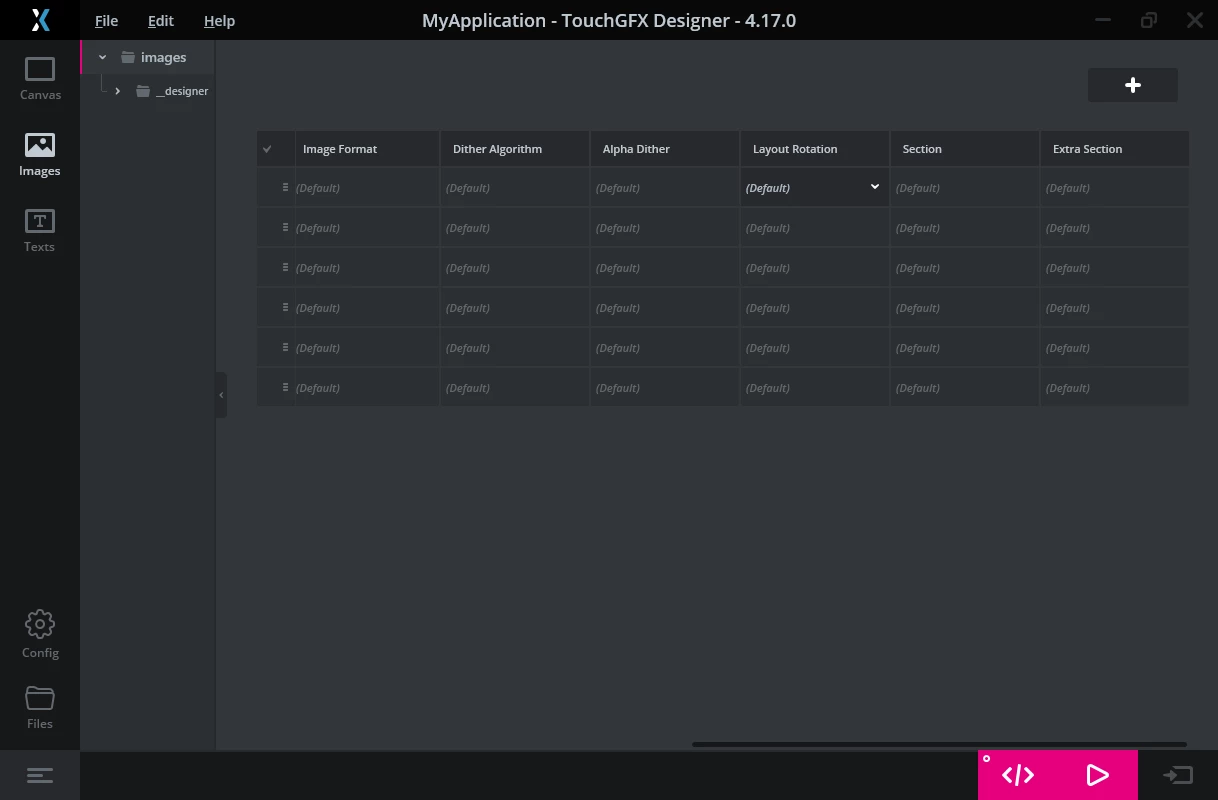Image resolution: width=1218 pixels, height=800 pixels.
Task: Click first row Extra Section cell
Action: click(1115, 188)
